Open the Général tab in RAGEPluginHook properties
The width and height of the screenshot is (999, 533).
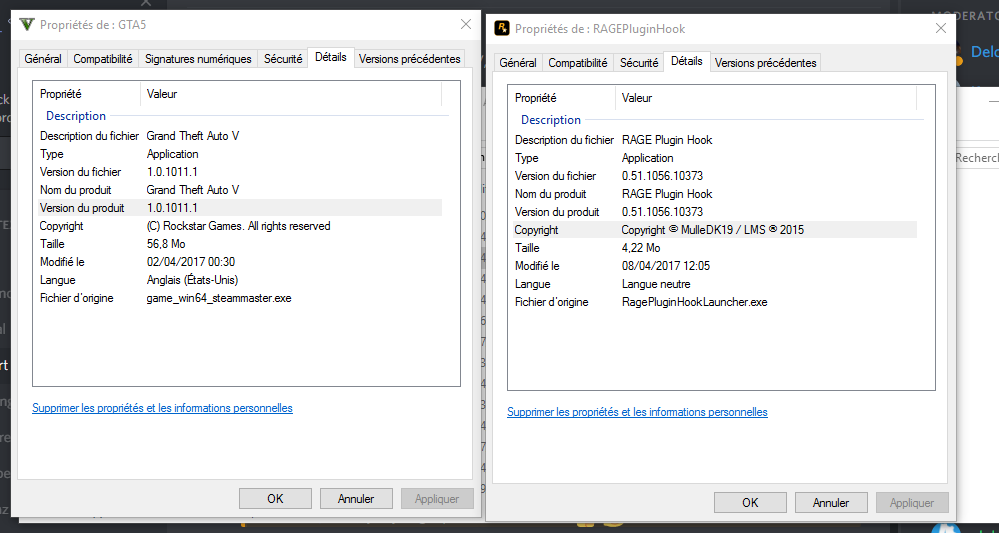click(518, 63)
